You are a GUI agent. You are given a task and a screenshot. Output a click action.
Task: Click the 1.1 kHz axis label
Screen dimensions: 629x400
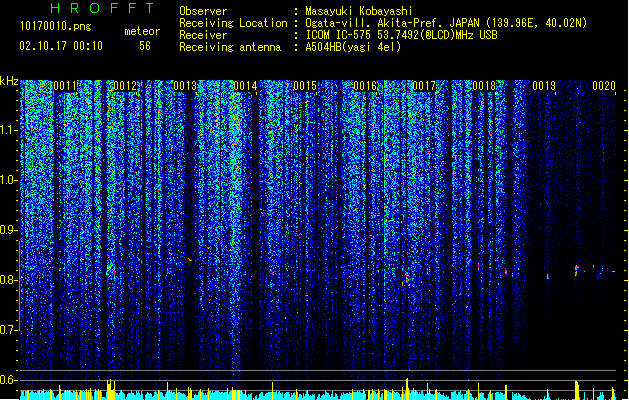[x=9, y=130]
